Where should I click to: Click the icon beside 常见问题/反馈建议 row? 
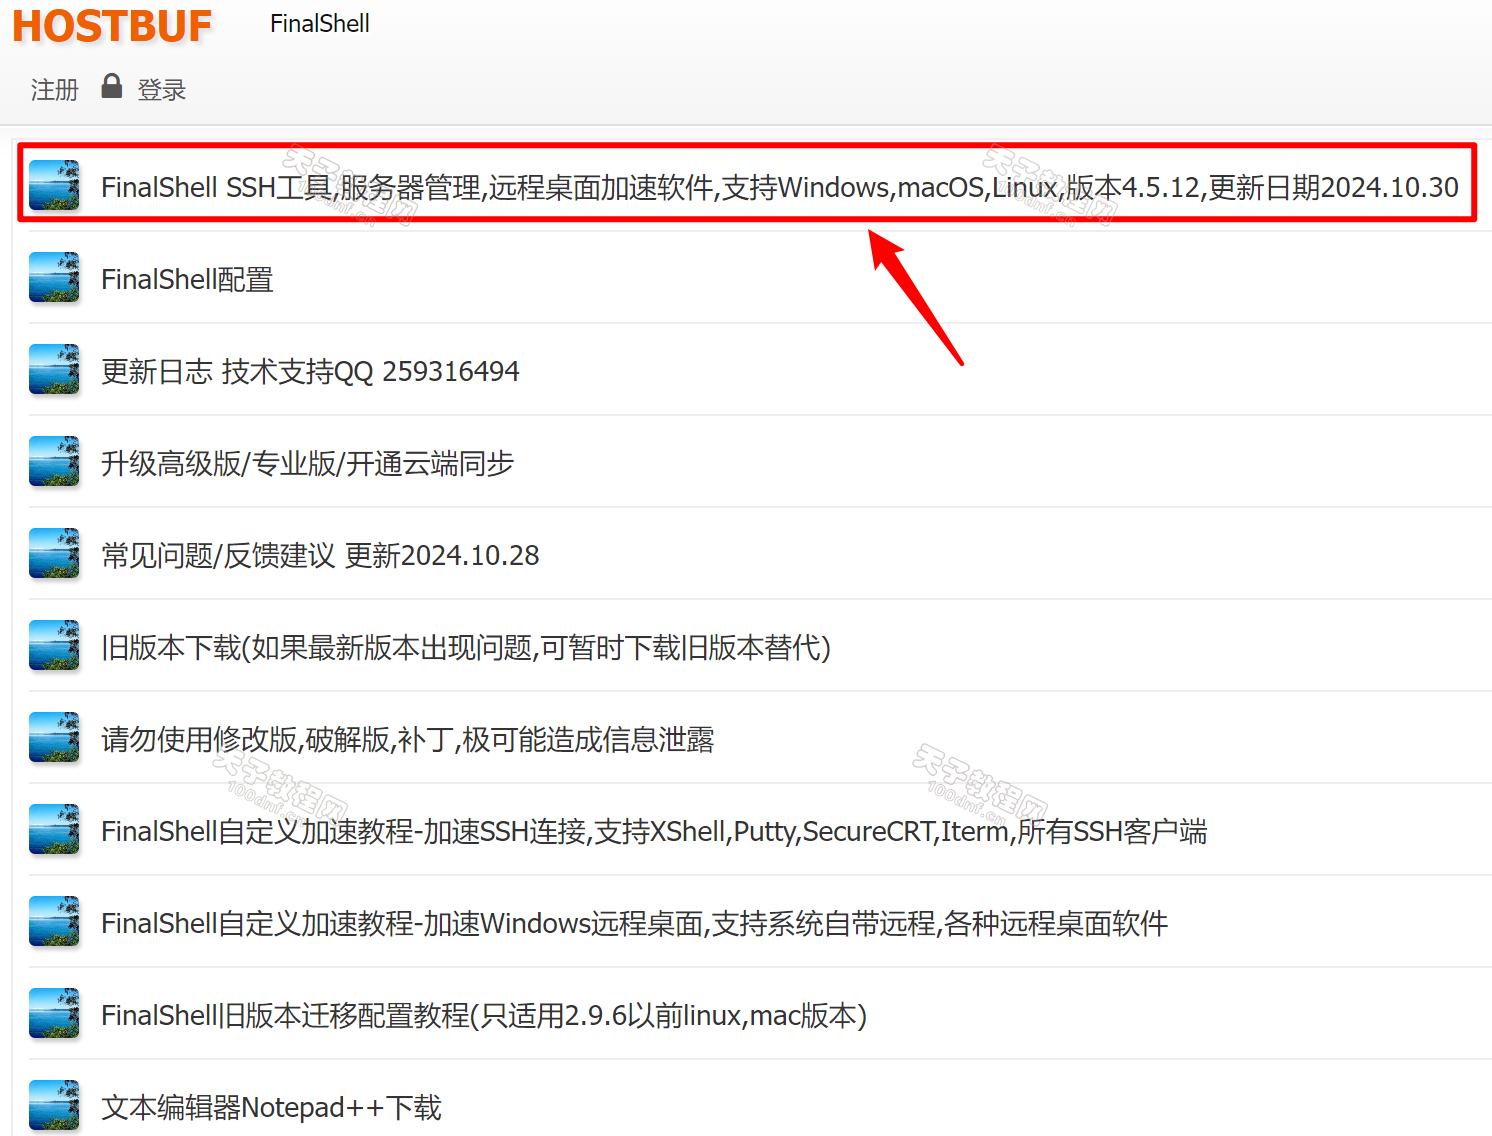[x=54, y=553]
